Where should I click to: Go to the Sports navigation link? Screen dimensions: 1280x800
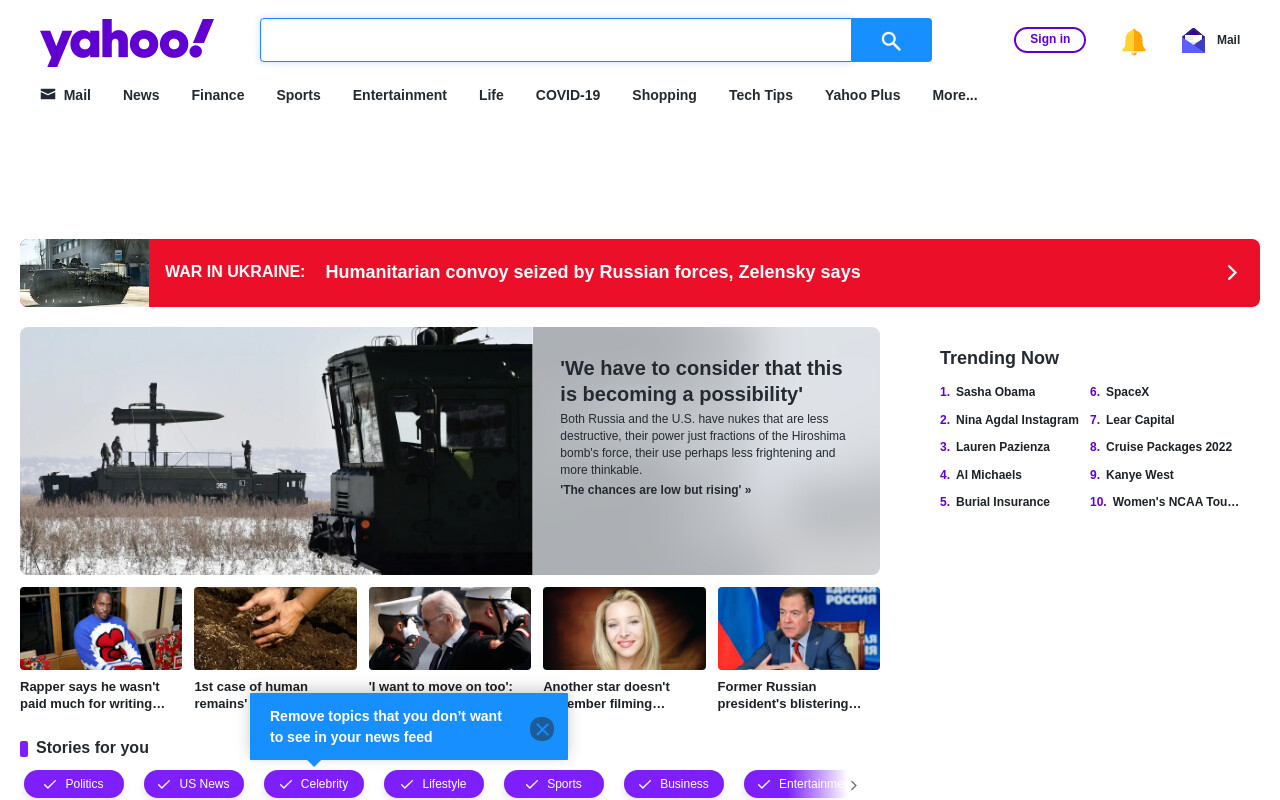[298, 95]
